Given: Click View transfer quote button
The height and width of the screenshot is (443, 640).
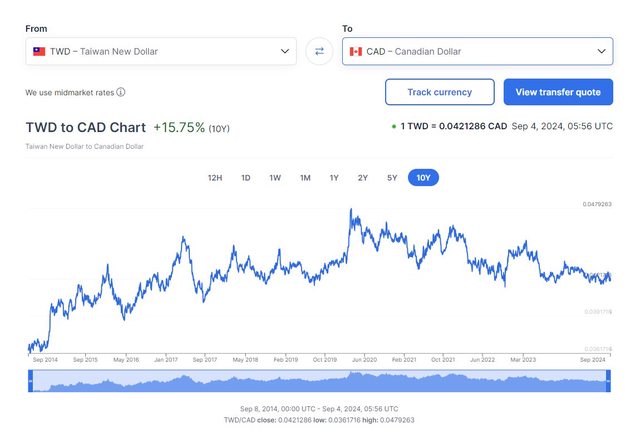Looking at the screenshot, I should 557,92.
